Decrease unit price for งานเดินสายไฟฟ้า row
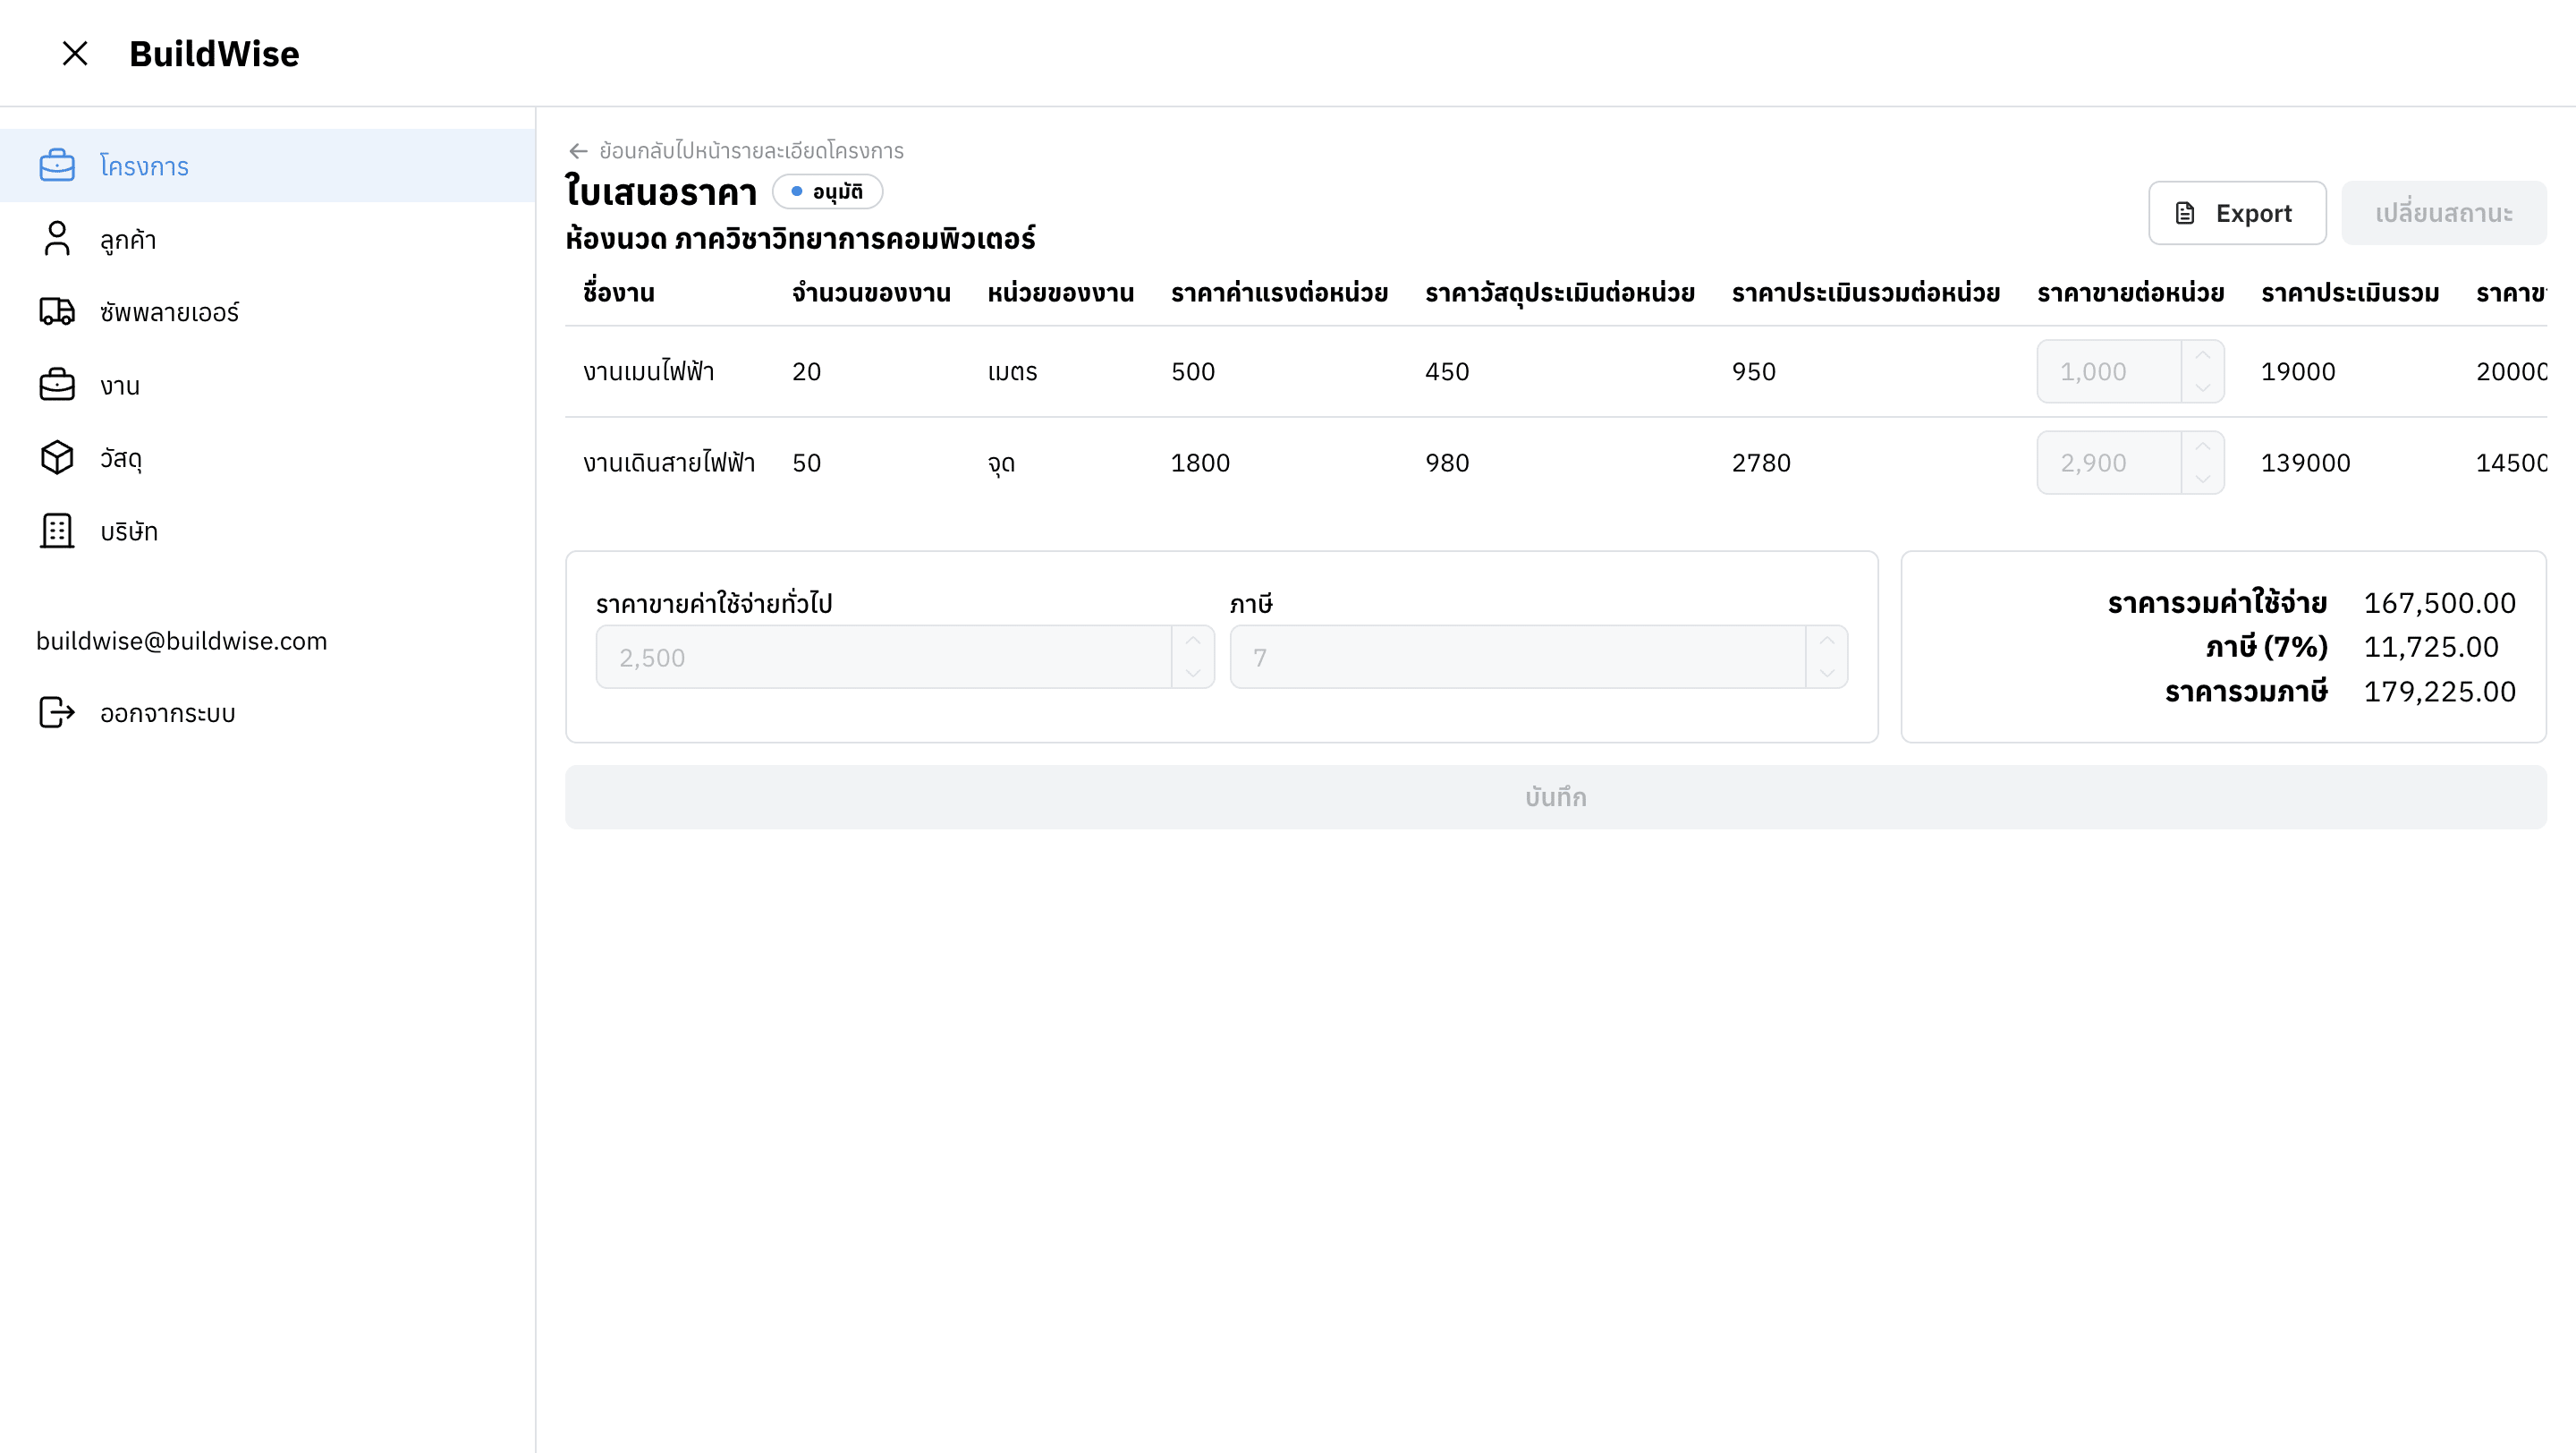 pyautogui.click(x=2202, y=478)
